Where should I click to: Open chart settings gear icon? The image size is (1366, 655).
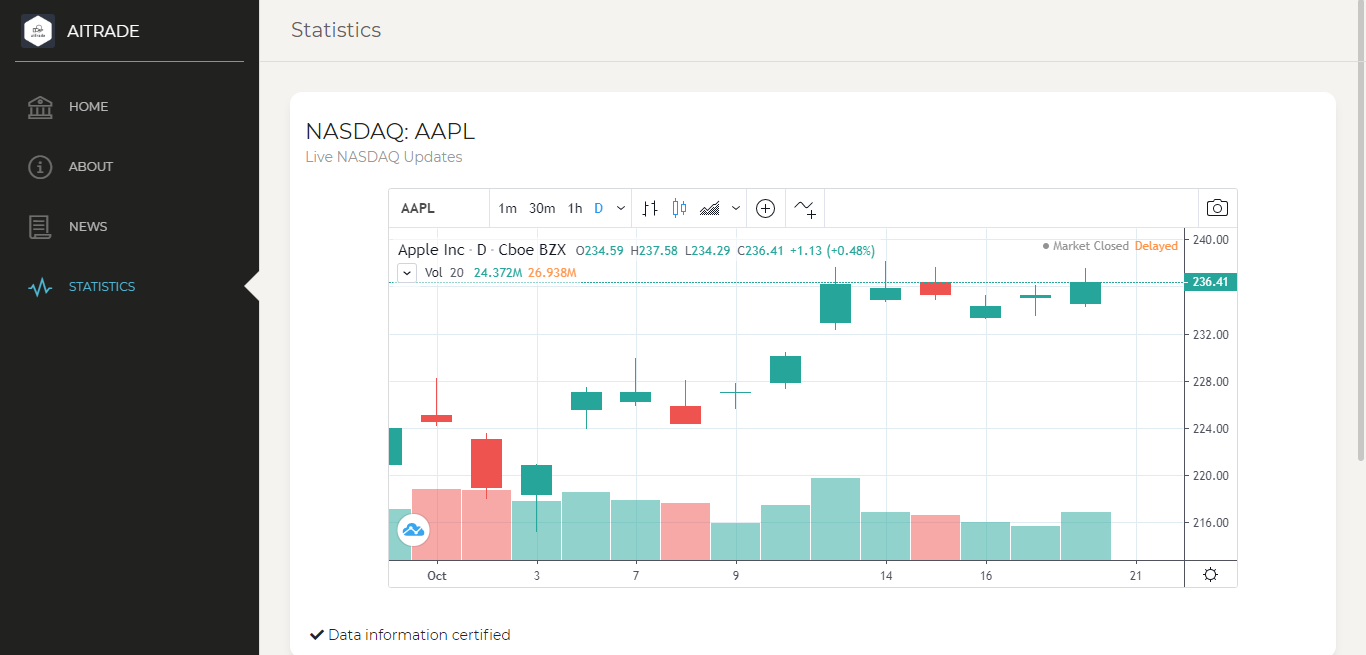coord(1210,574)
